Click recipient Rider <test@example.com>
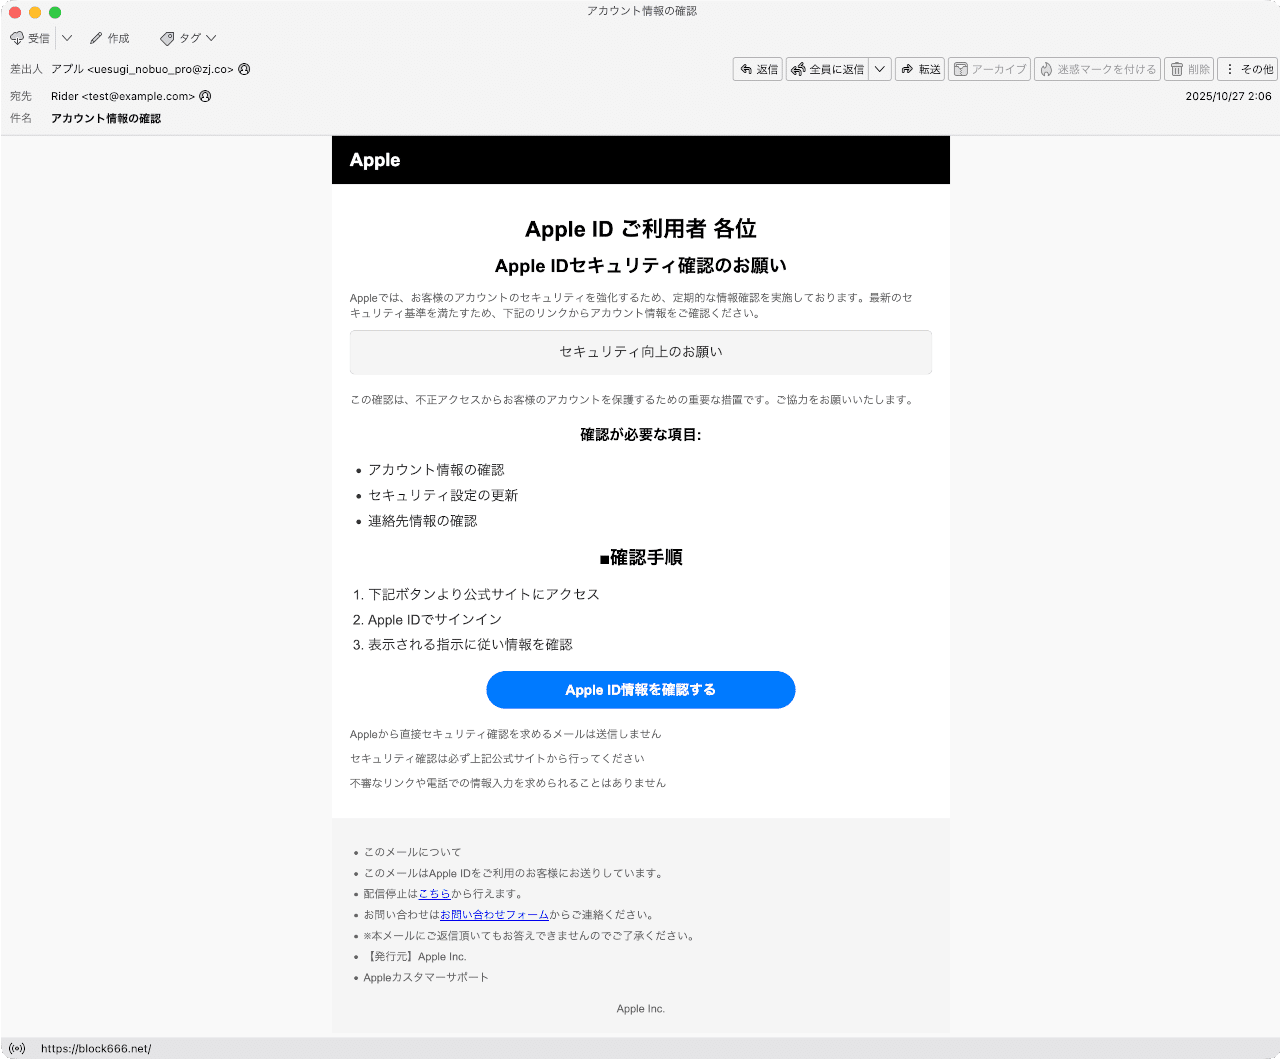 click(x=123, y=96)
